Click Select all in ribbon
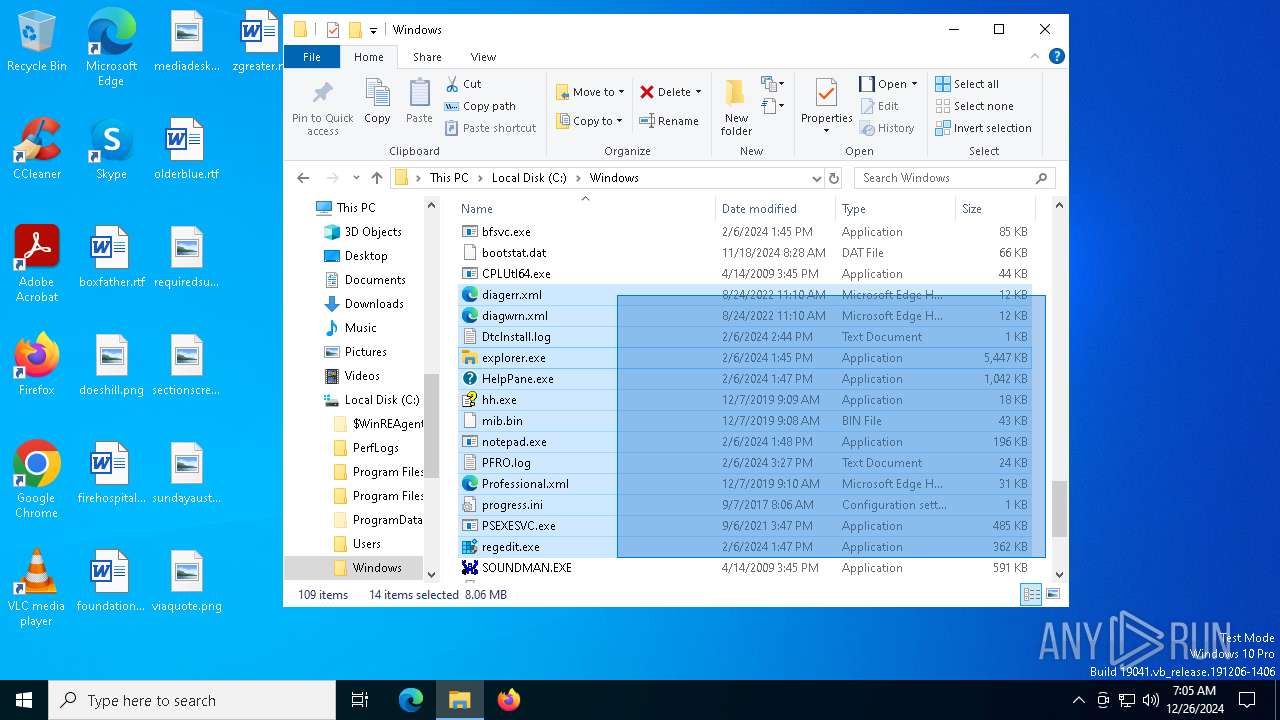 point(966,84)
